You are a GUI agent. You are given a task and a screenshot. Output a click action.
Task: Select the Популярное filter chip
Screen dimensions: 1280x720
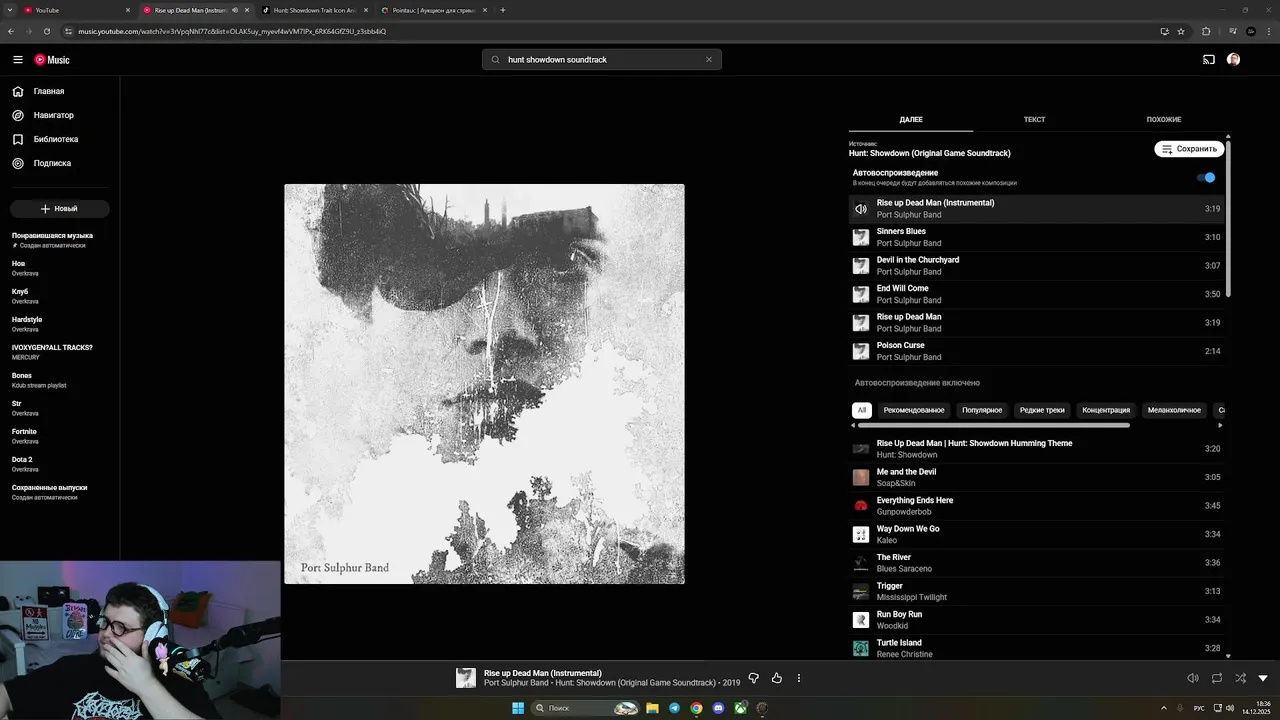[982, 410]
